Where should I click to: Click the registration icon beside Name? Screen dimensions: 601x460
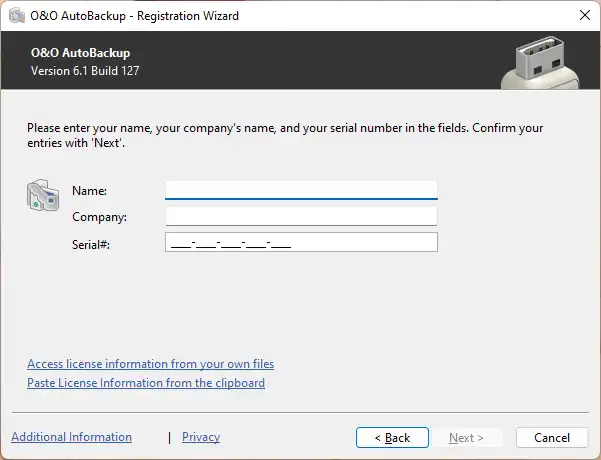pyautogui.click(x=43, y=195)
